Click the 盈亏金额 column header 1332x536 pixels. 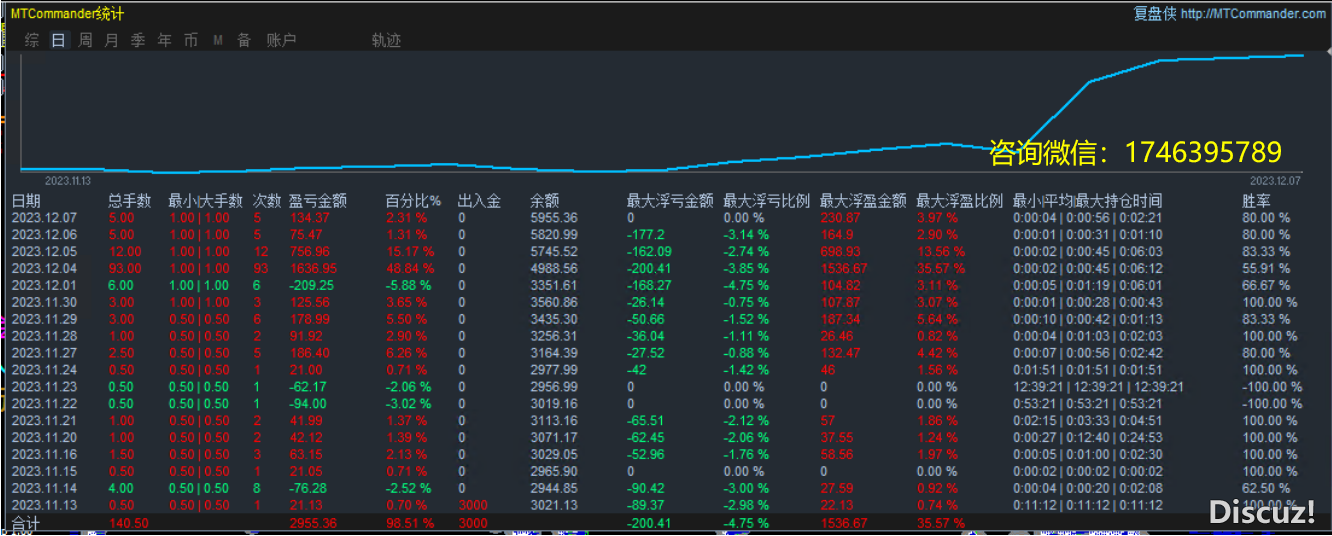coord(317,201)
